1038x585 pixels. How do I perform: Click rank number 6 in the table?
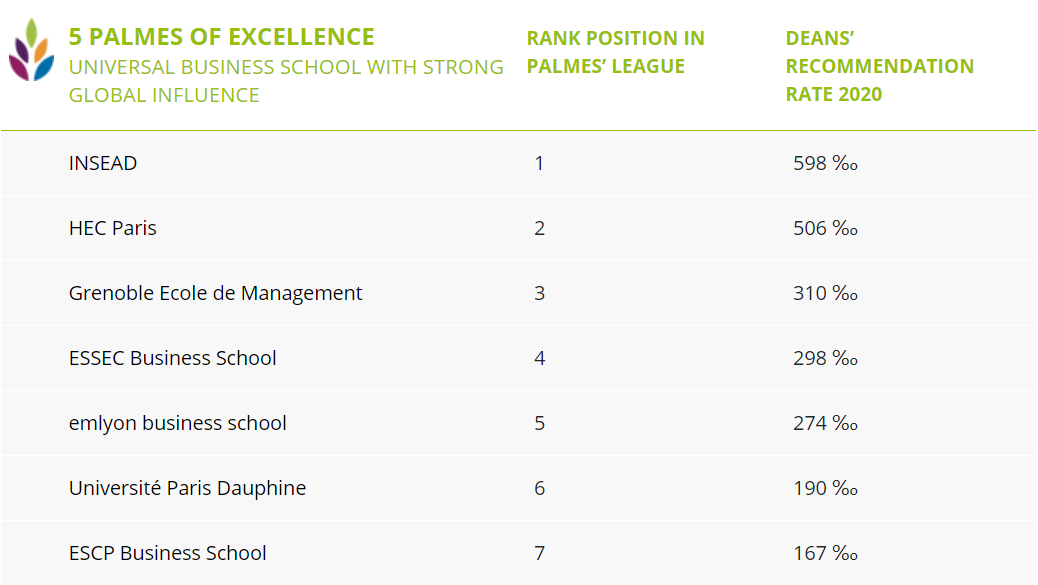[539, 488]
